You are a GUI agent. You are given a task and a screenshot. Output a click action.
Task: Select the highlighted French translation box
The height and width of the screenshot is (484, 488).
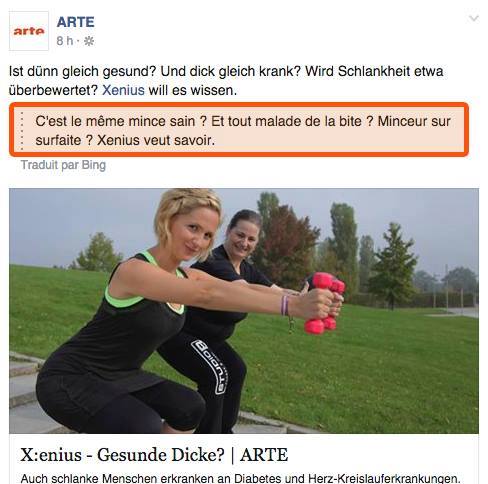239,129
